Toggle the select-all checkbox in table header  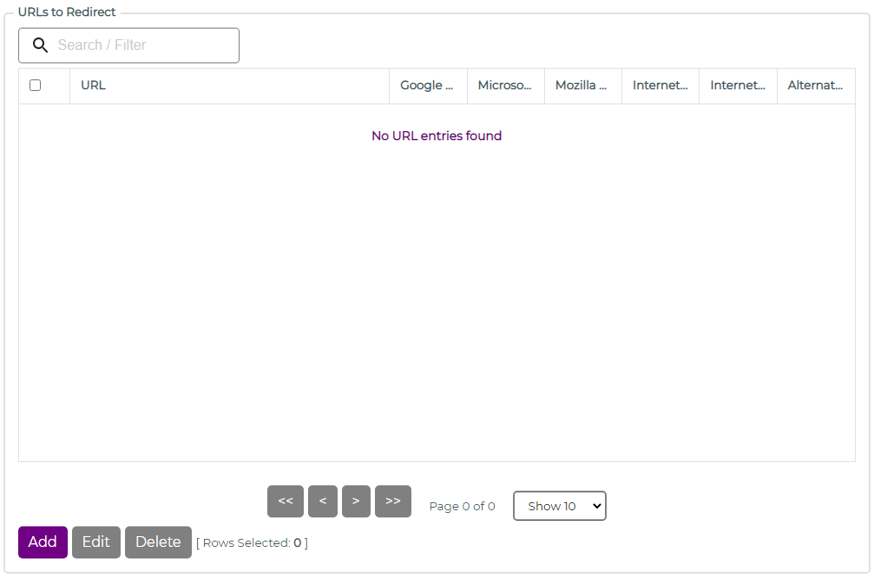(x=36, y=85)
